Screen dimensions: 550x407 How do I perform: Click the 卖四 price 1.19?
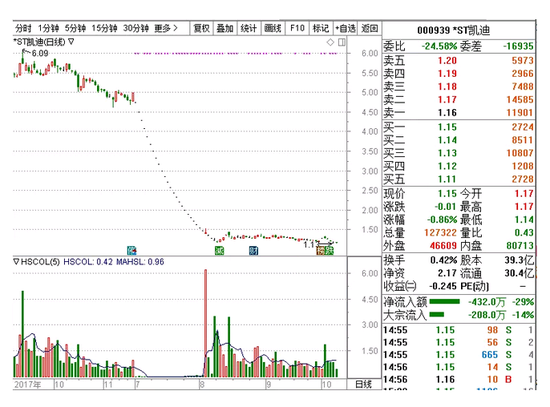(x=447, y=73)
